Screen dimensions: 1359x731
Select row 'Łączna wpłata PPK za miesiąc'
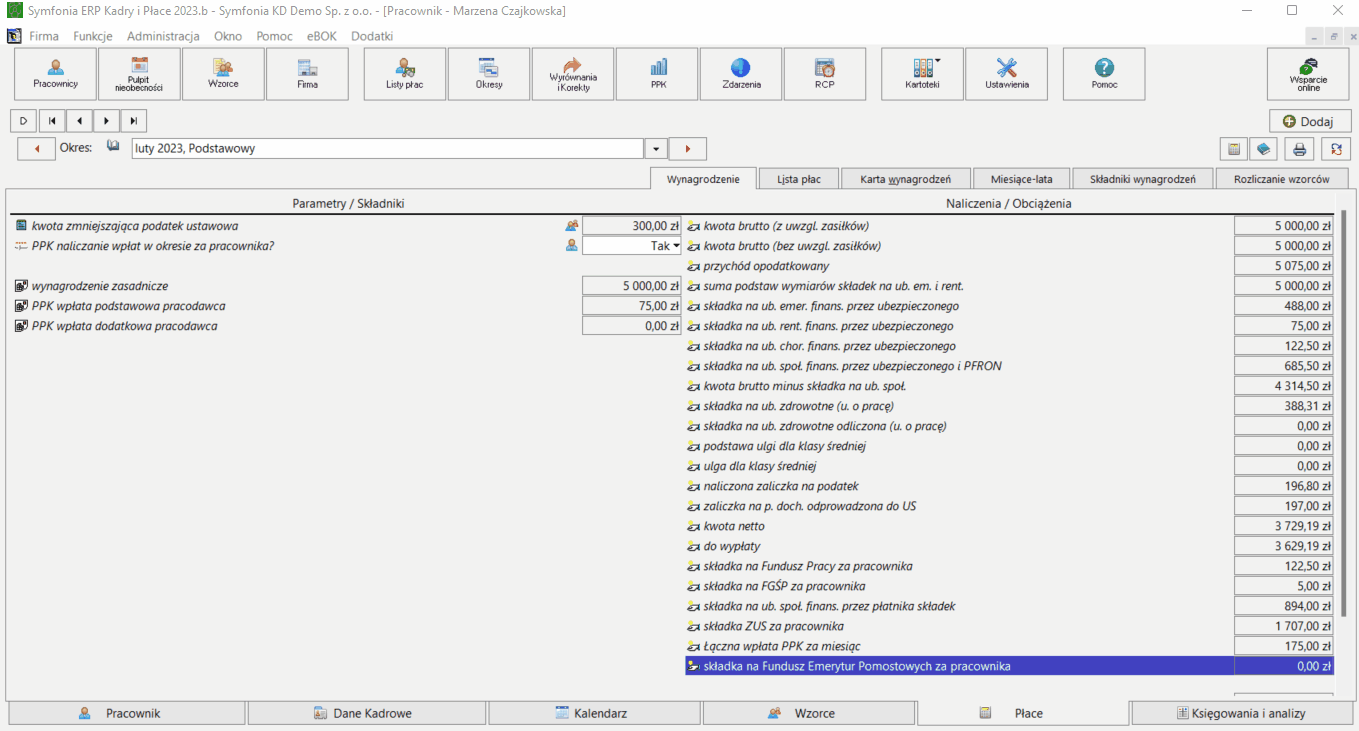click(x=1009, y=646)
